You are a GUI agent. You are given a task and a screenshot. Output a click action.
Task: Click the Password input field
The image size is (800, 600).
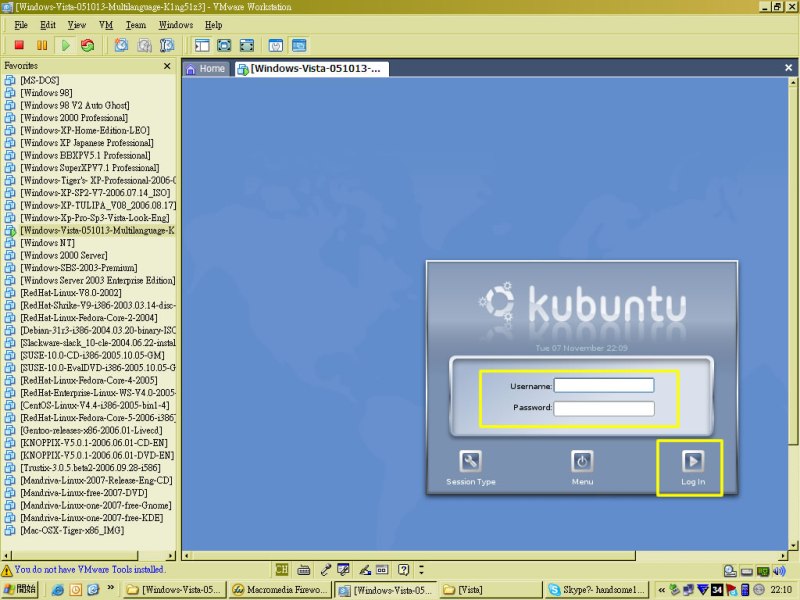(604, 408)
